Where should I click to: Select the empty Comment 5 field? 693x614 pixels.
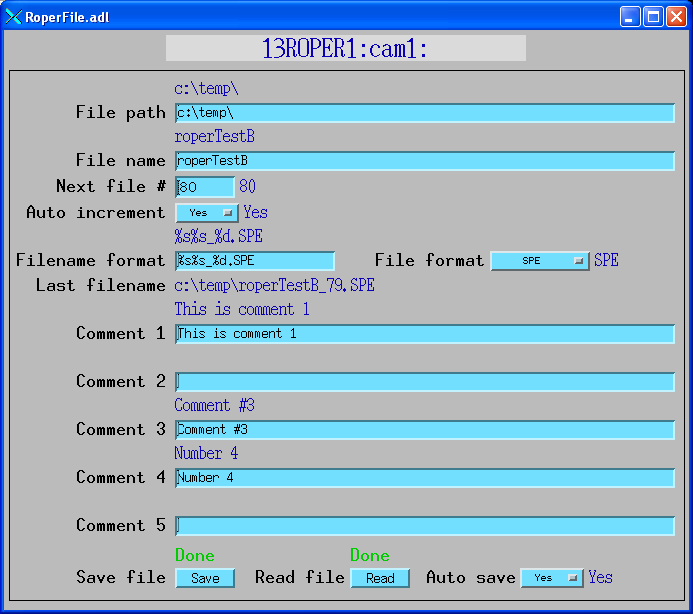tap(424, 526)
